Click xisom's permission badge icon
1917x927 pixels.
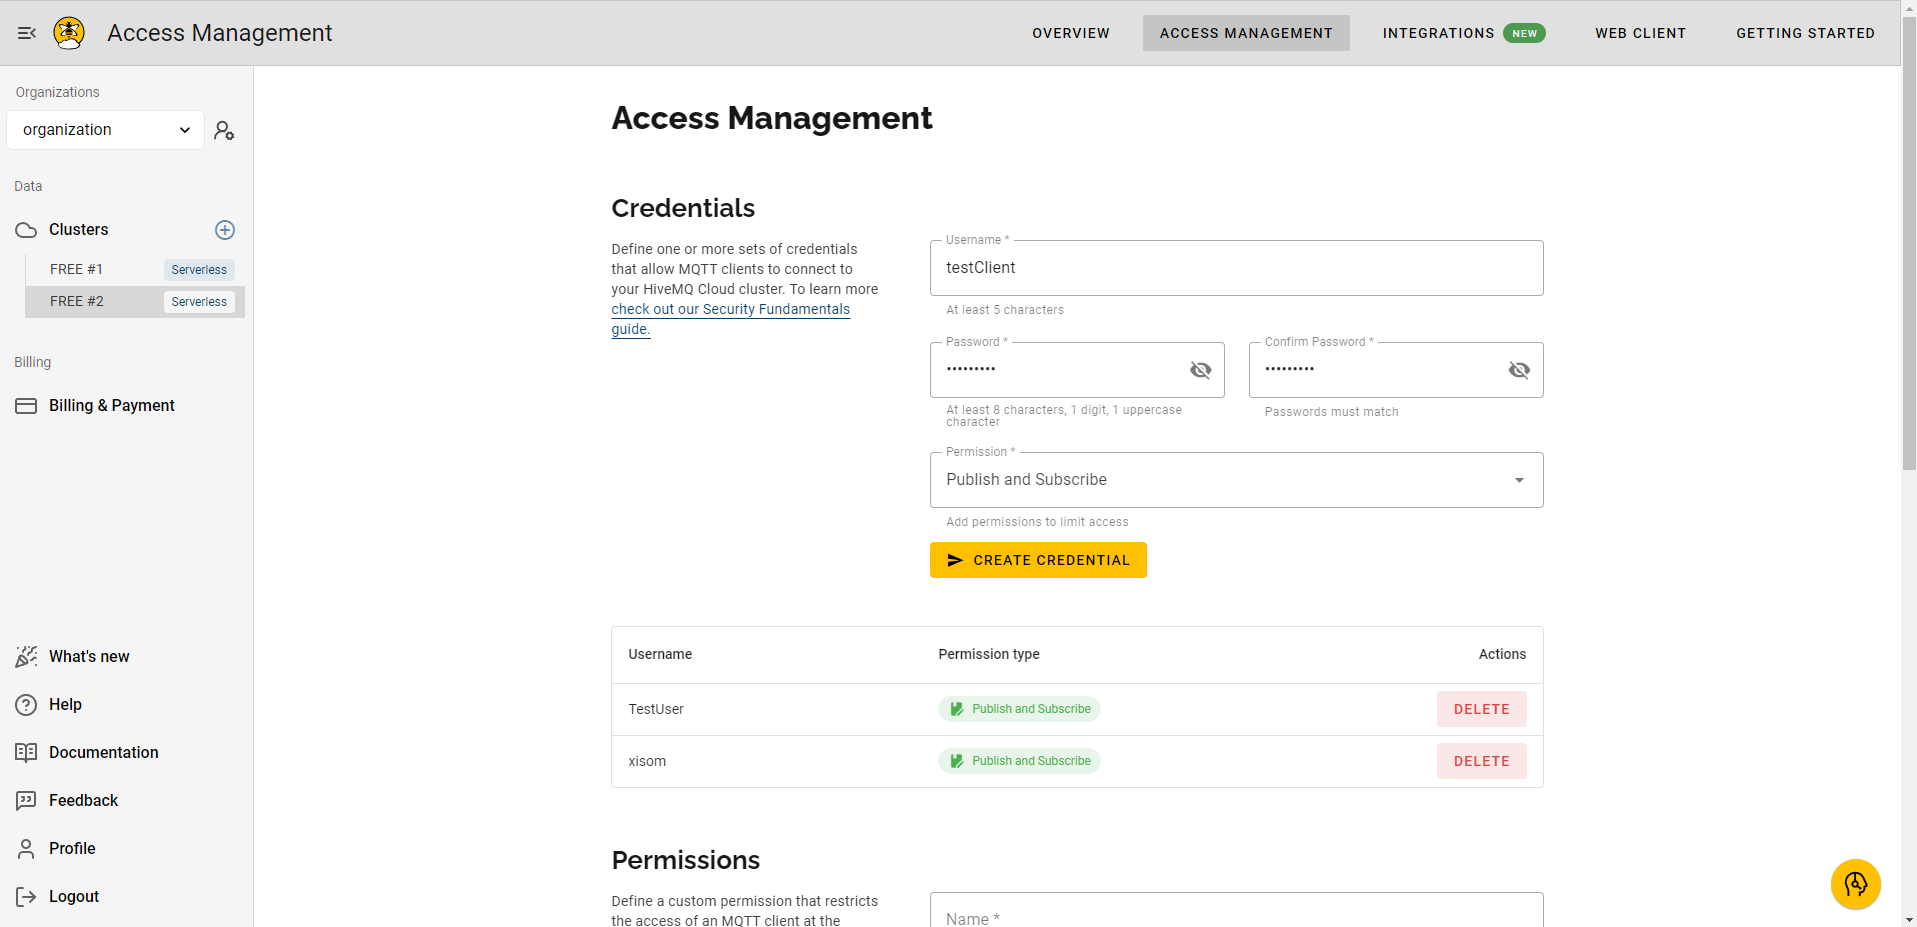(957, 761)
